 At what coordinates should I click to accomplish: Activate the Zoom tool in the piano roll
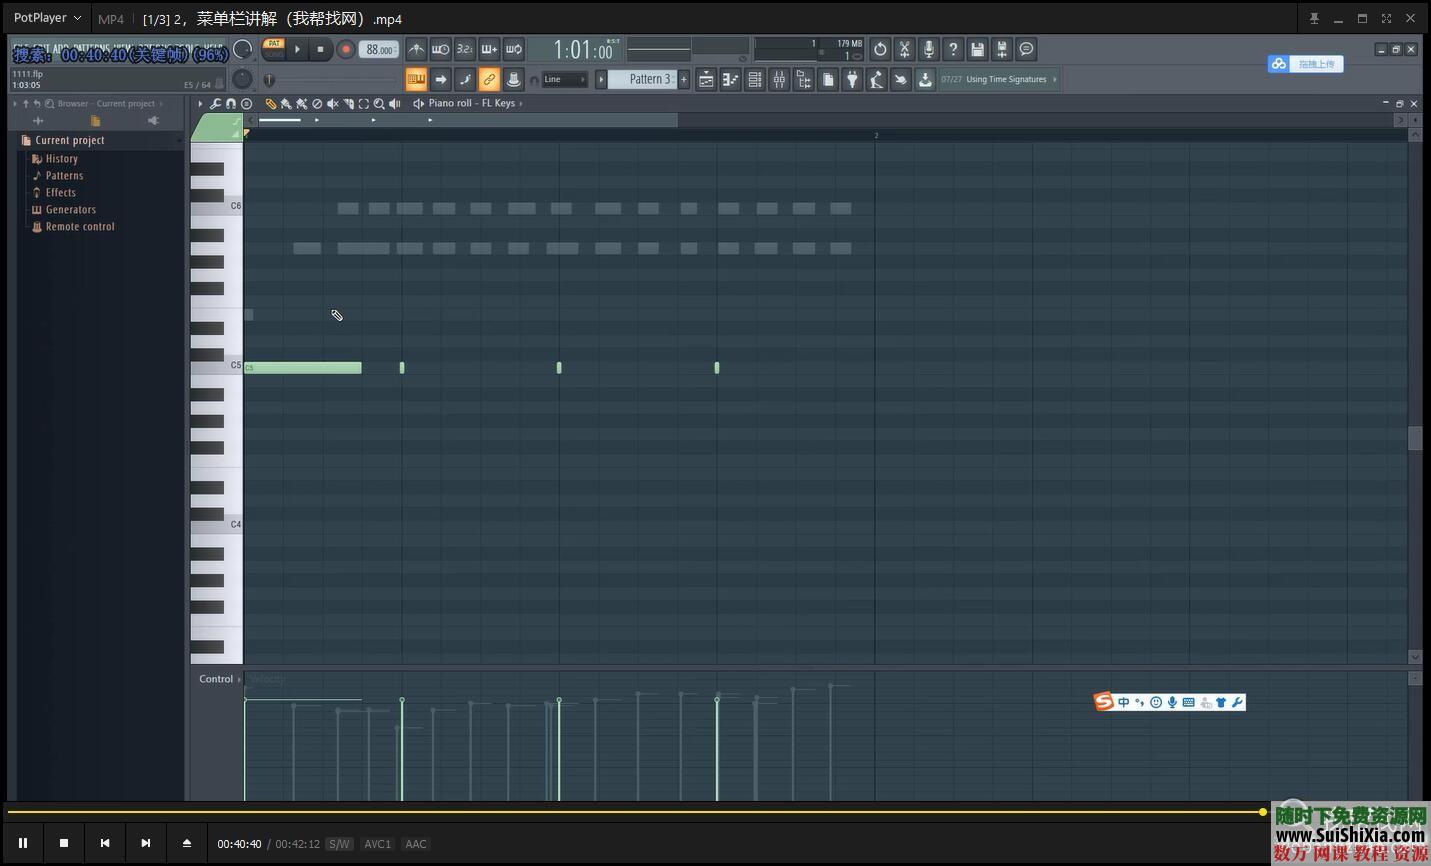(x=380, y=103)
